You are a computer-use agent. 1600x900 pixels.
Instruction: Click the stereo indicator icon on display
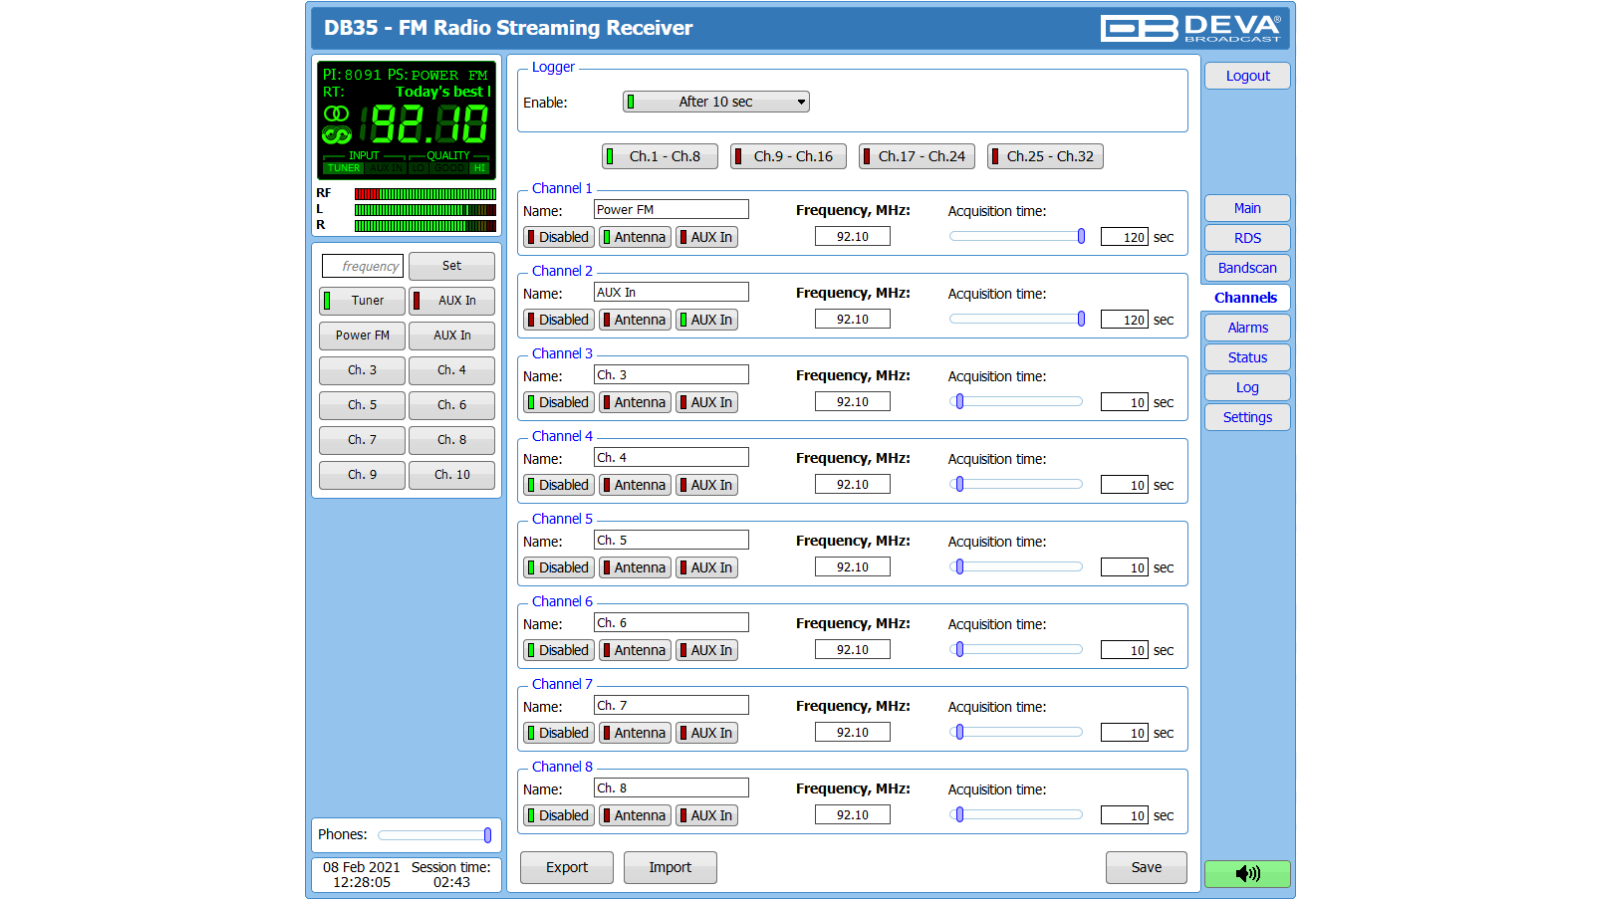(x=336, y=114)
